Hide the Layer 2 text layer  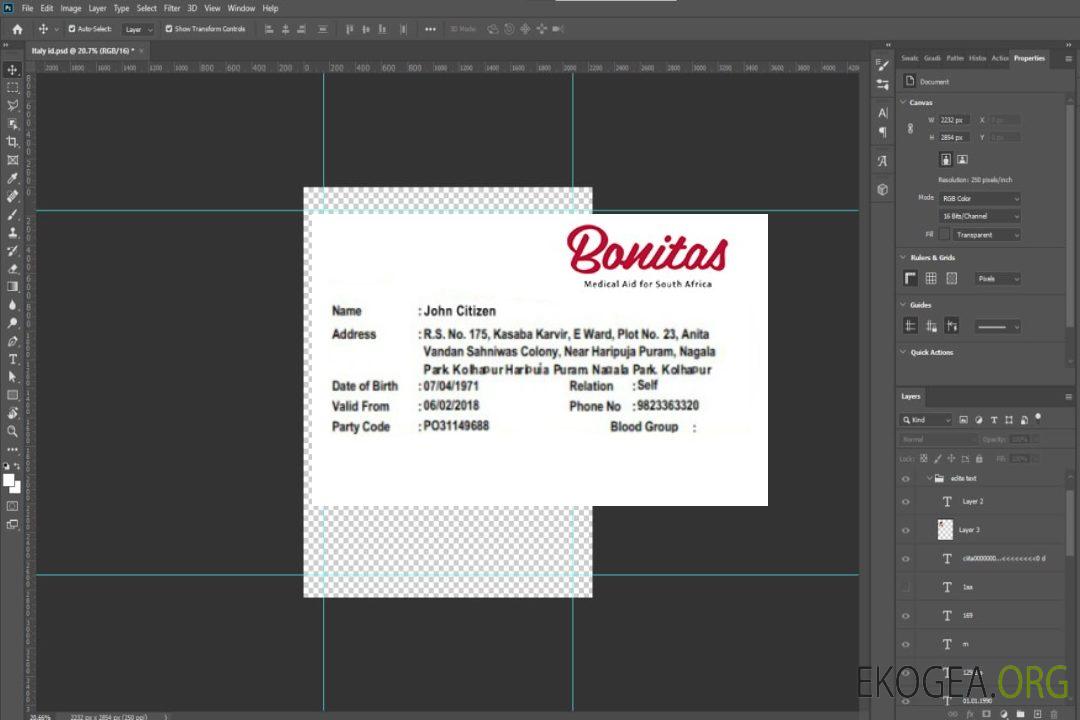(905, 502)
